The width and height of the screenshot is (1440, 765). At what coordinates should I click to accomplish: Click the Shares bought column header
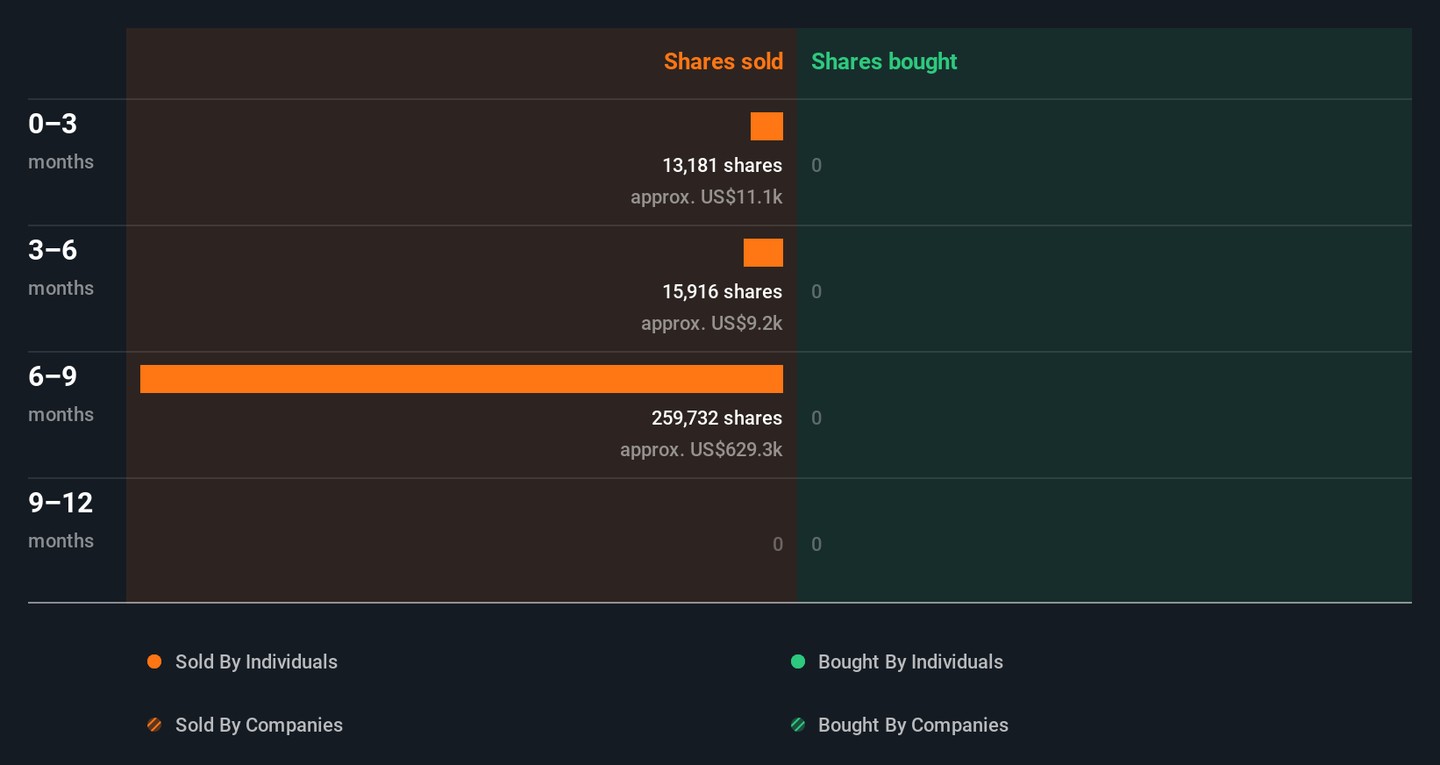(884, 62)
